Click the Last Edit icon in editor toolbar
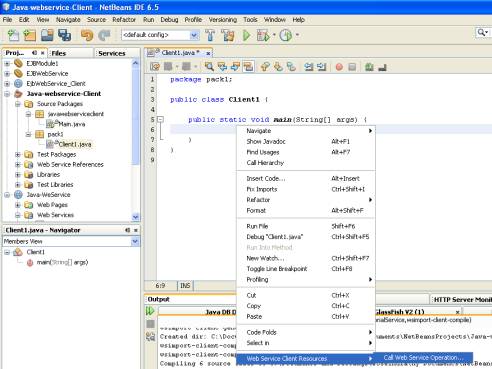This screenshot has width=492, height=369. click(x=155, y=67)
